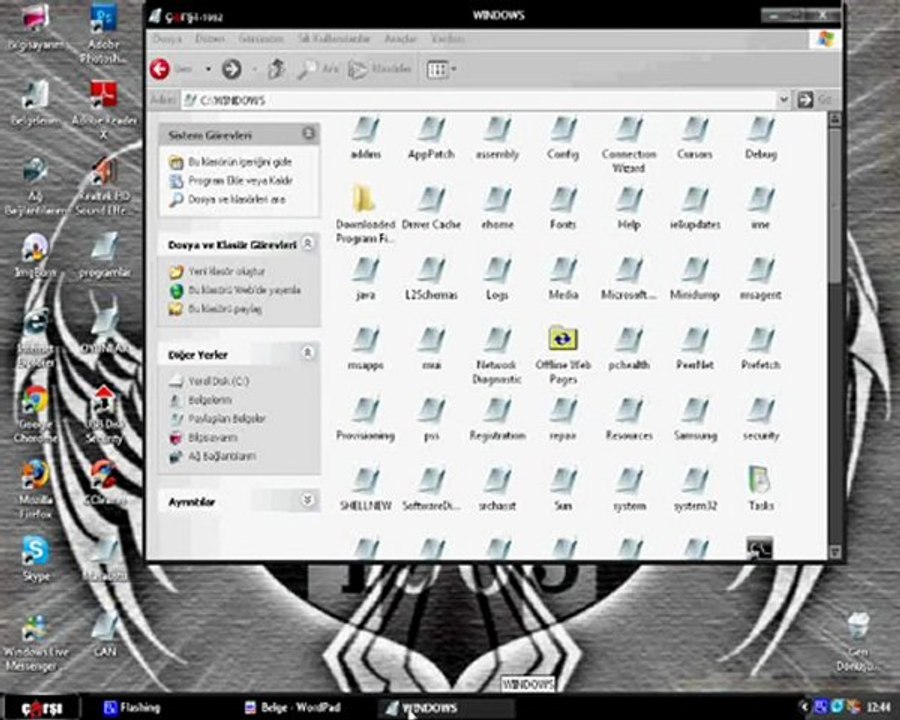The height and width of the screenshot is (720, 900).
Task: Go up one folder level icon
Action: click(x=276, y=69)
